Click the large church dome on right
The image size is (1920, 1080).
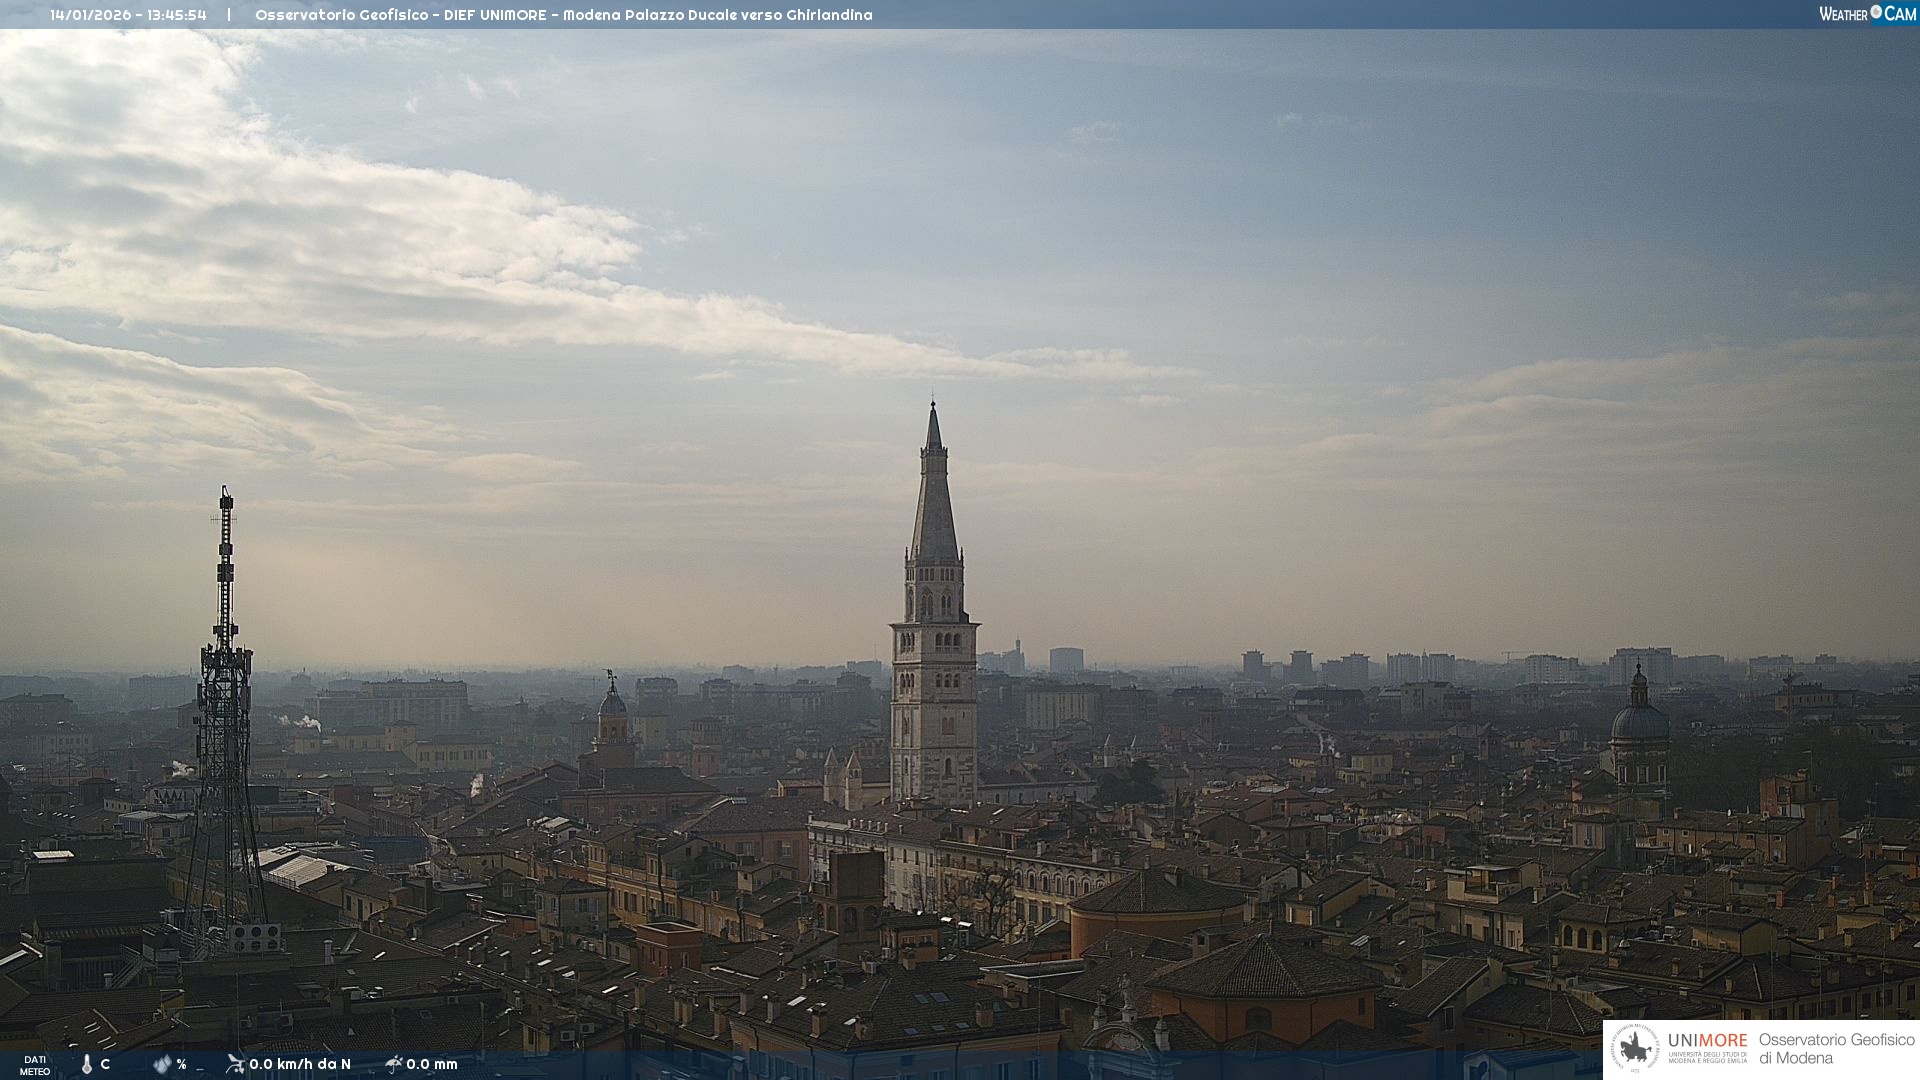click(x=1639, y=722)
